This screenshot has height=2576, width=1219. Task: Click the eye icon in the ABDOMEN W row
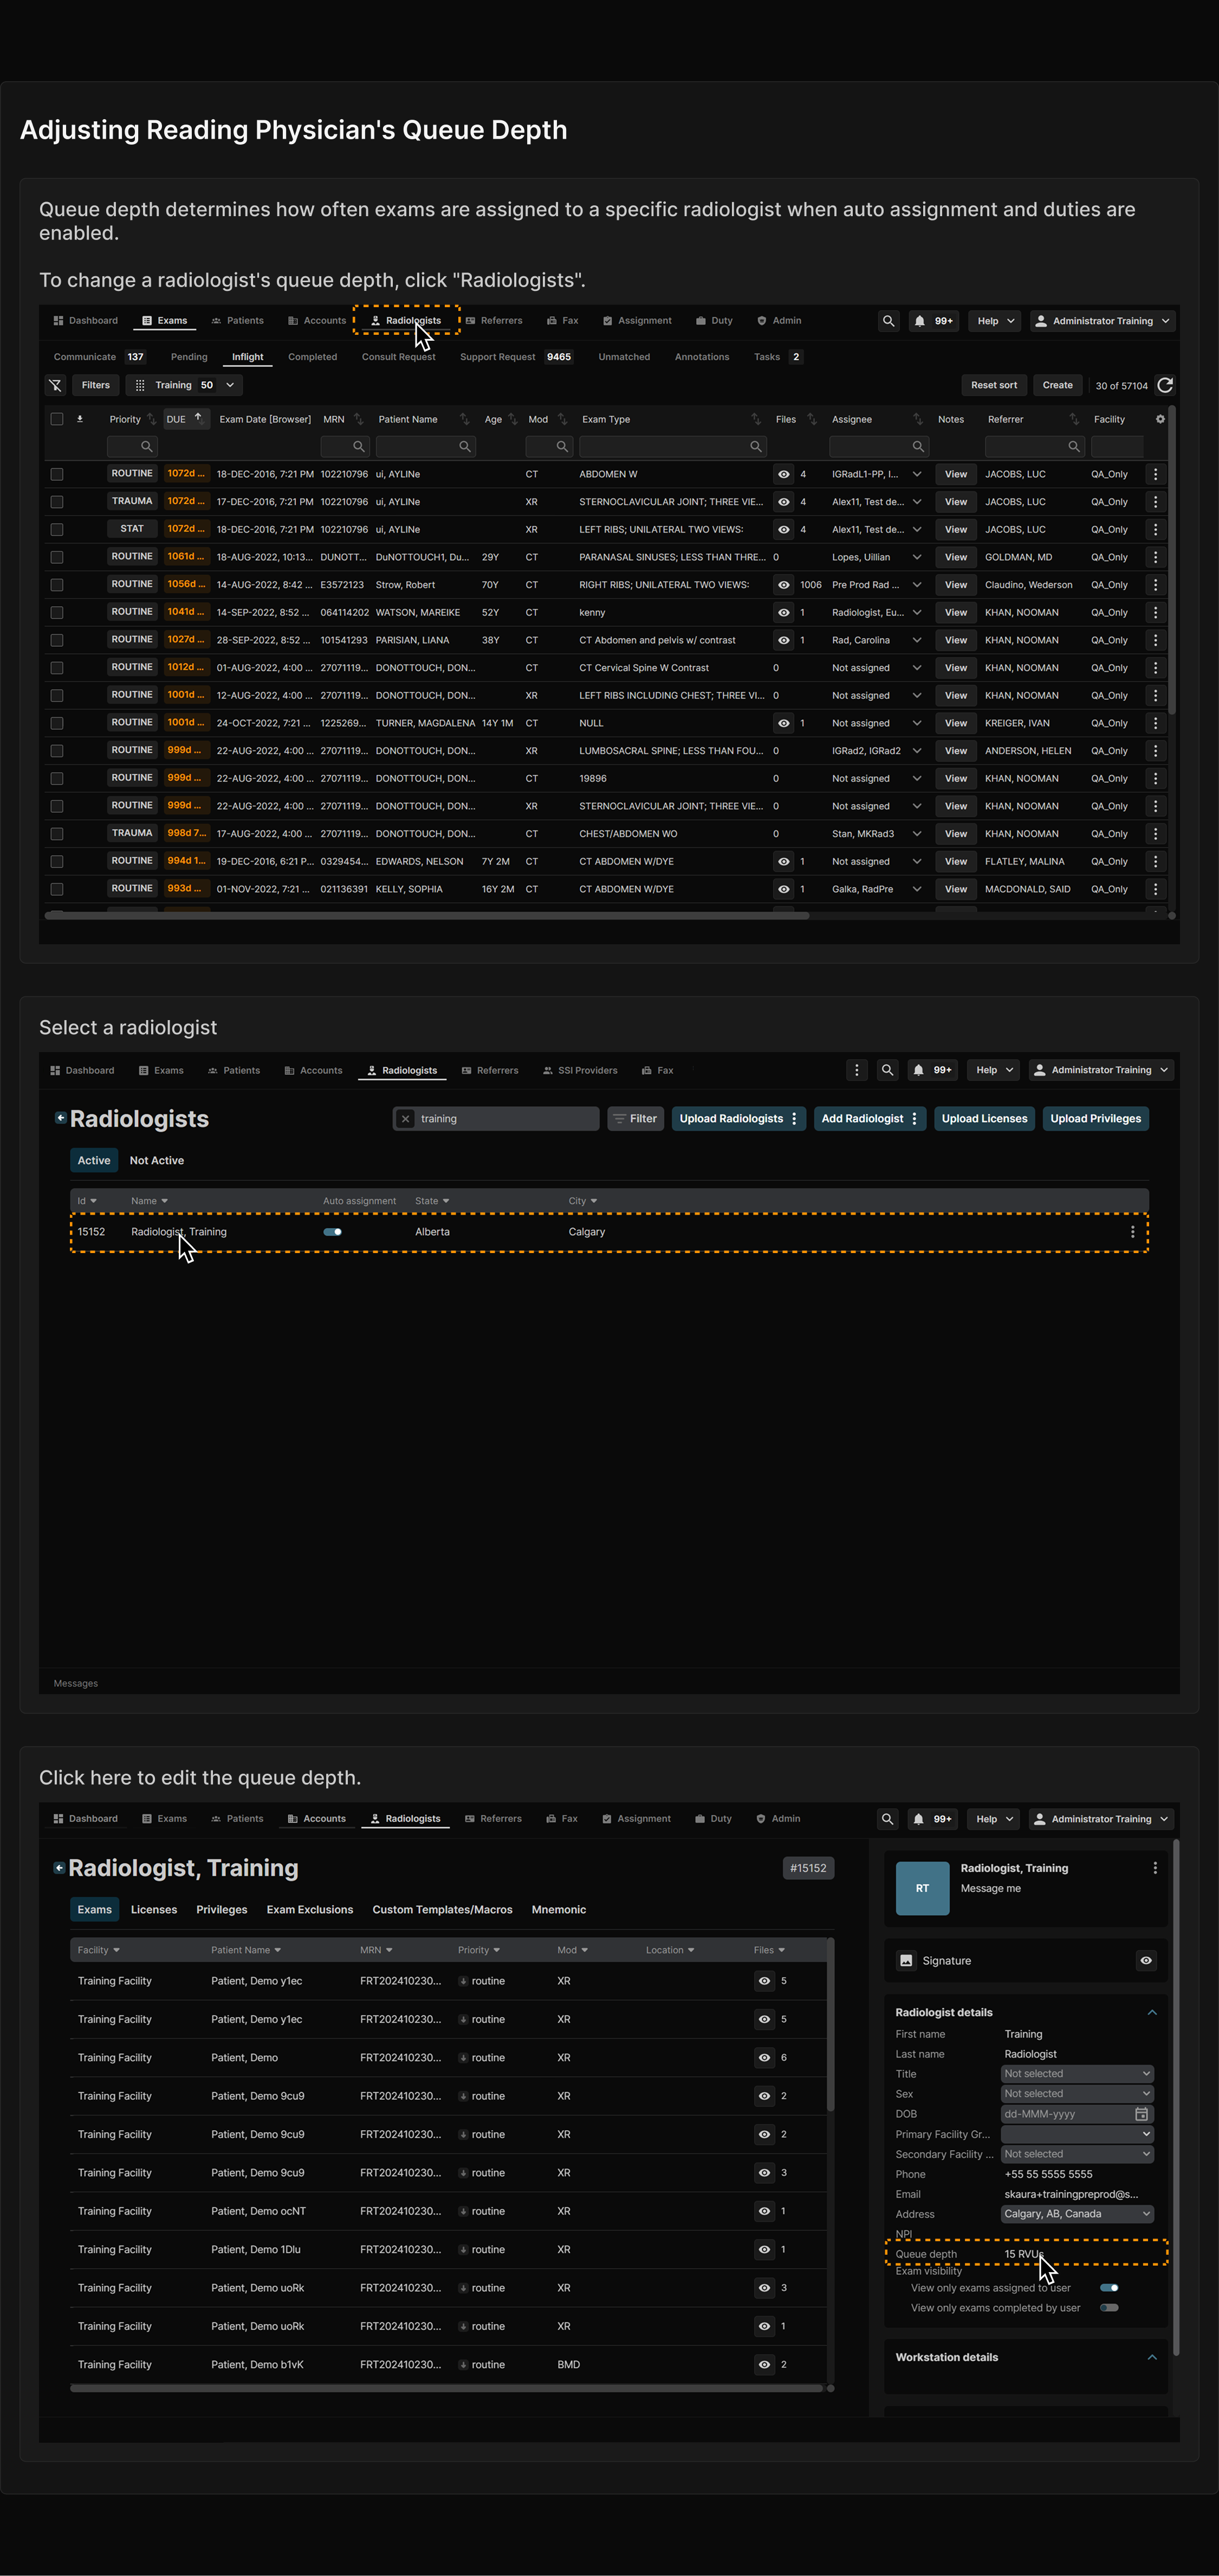(784, 474)
